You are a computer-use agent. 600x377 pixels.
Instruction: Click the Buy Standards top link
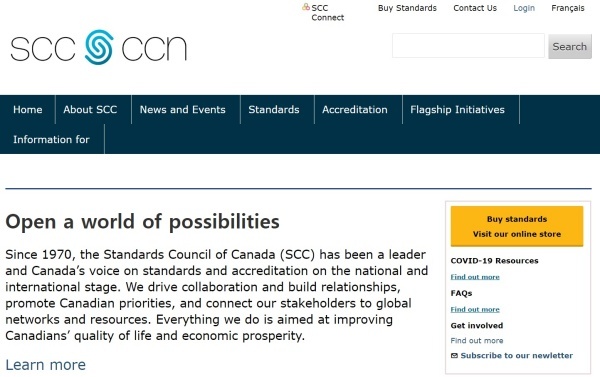(407, 8)
